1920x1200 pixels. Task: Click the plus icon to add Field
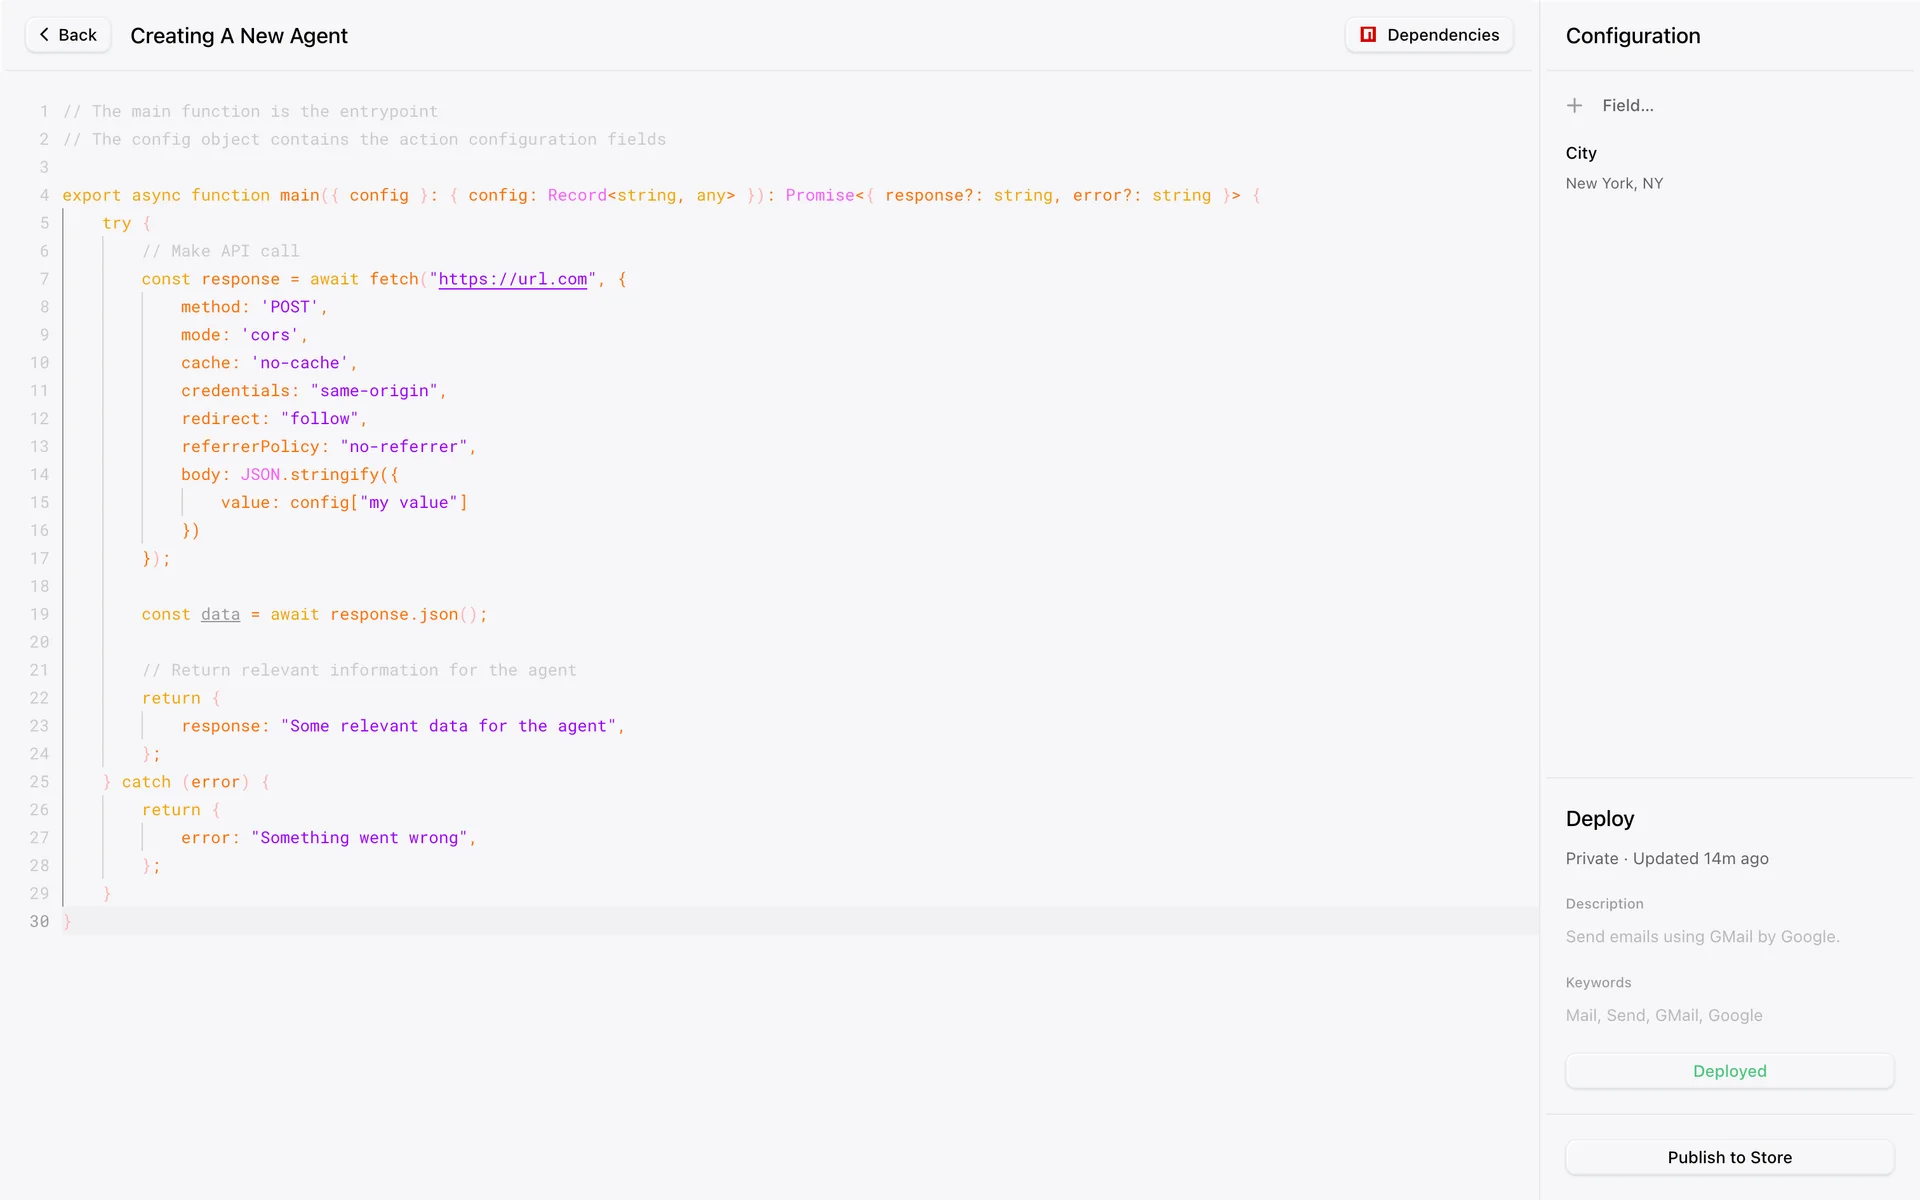[x=1575, y=106]
